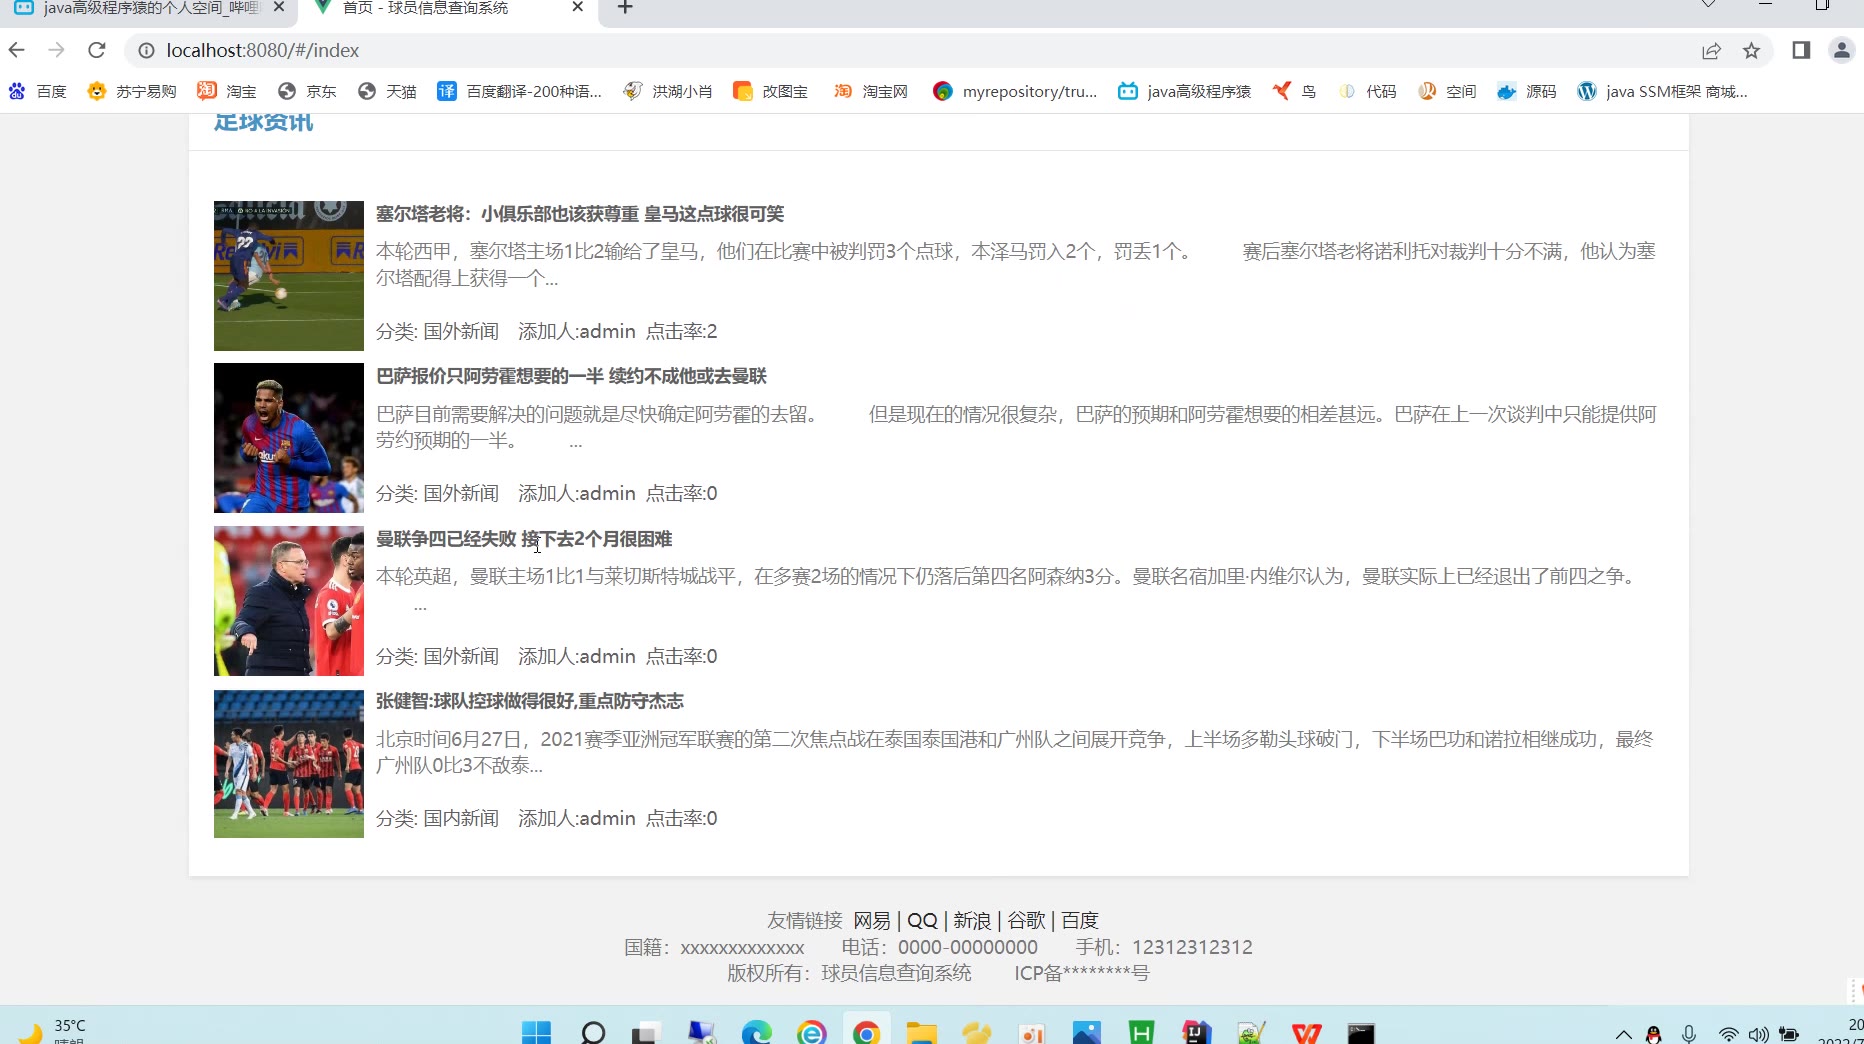The width and height of the screenshot is (1864, 1044).
Task: Click the 足球资讯 section heading
Action: 264,122
